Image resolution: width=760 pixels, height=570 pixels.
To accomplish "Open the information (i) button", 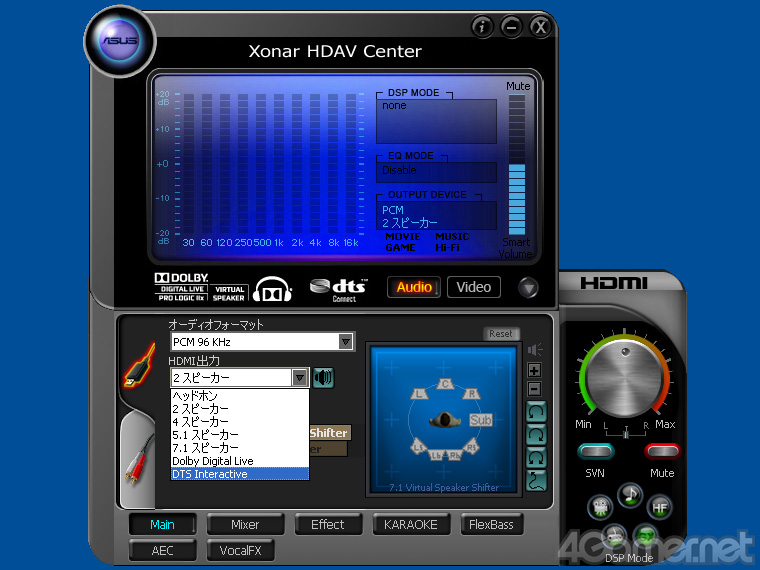I will tap(482, 27).
